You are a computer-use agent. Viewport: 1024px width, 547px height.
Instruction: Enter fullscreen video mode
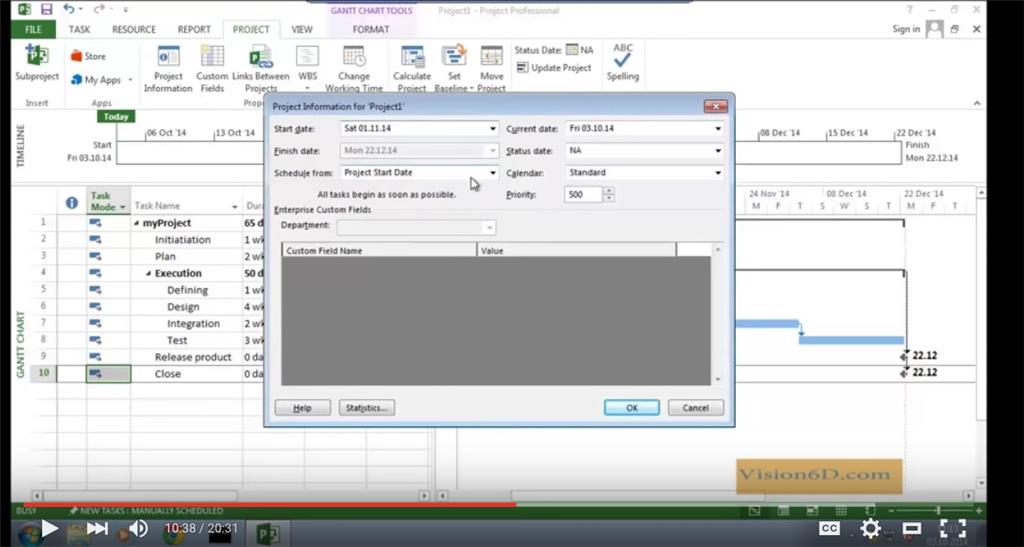952,528
